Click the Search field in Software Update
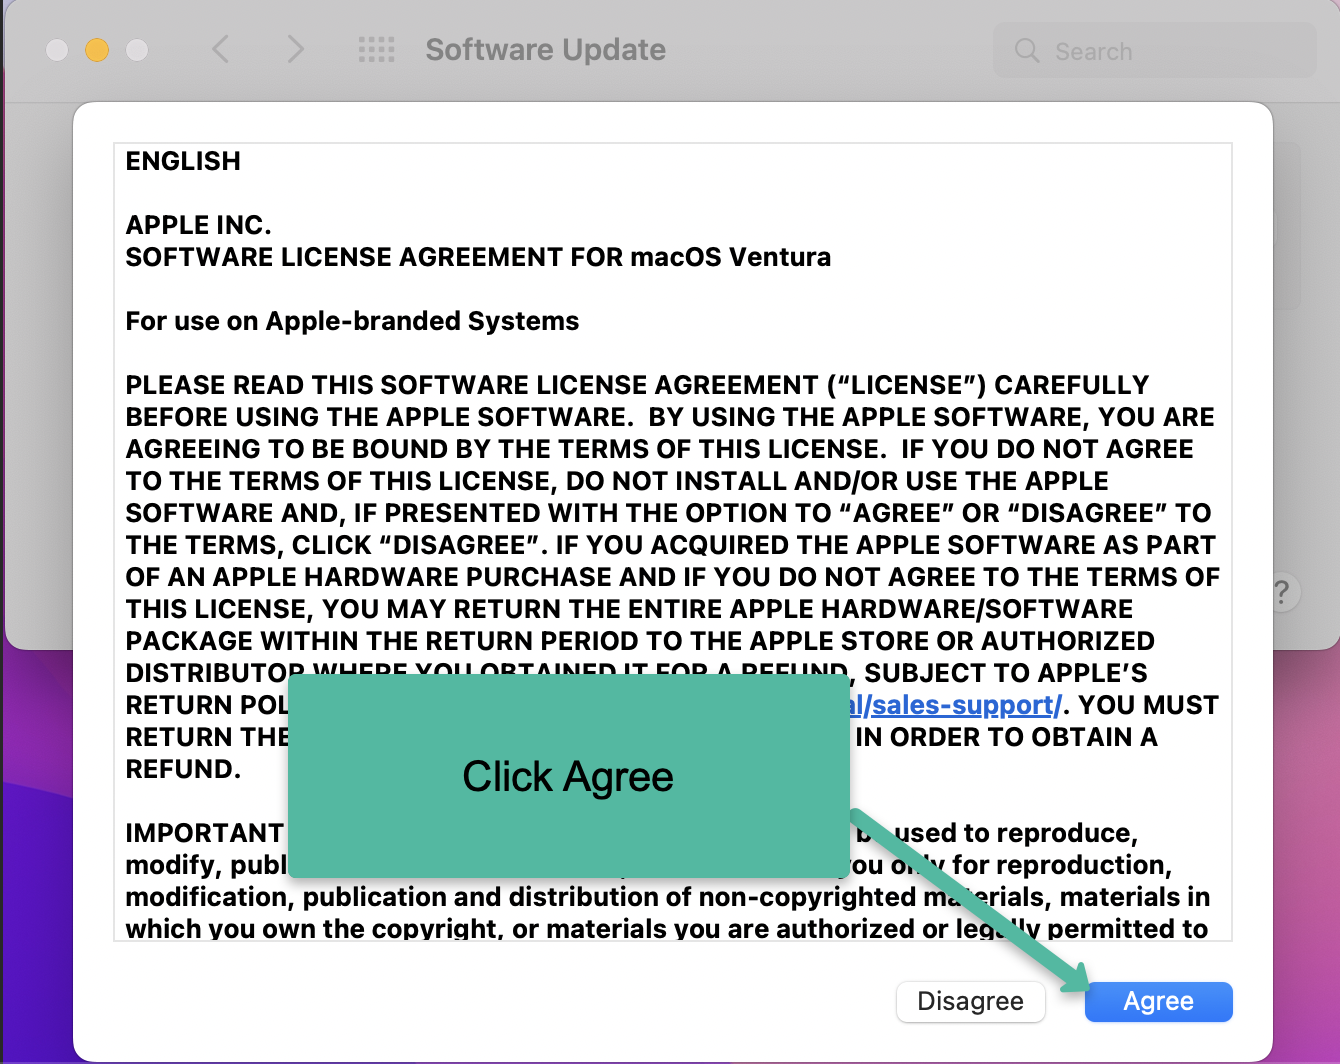 [x=1155, y=50]
